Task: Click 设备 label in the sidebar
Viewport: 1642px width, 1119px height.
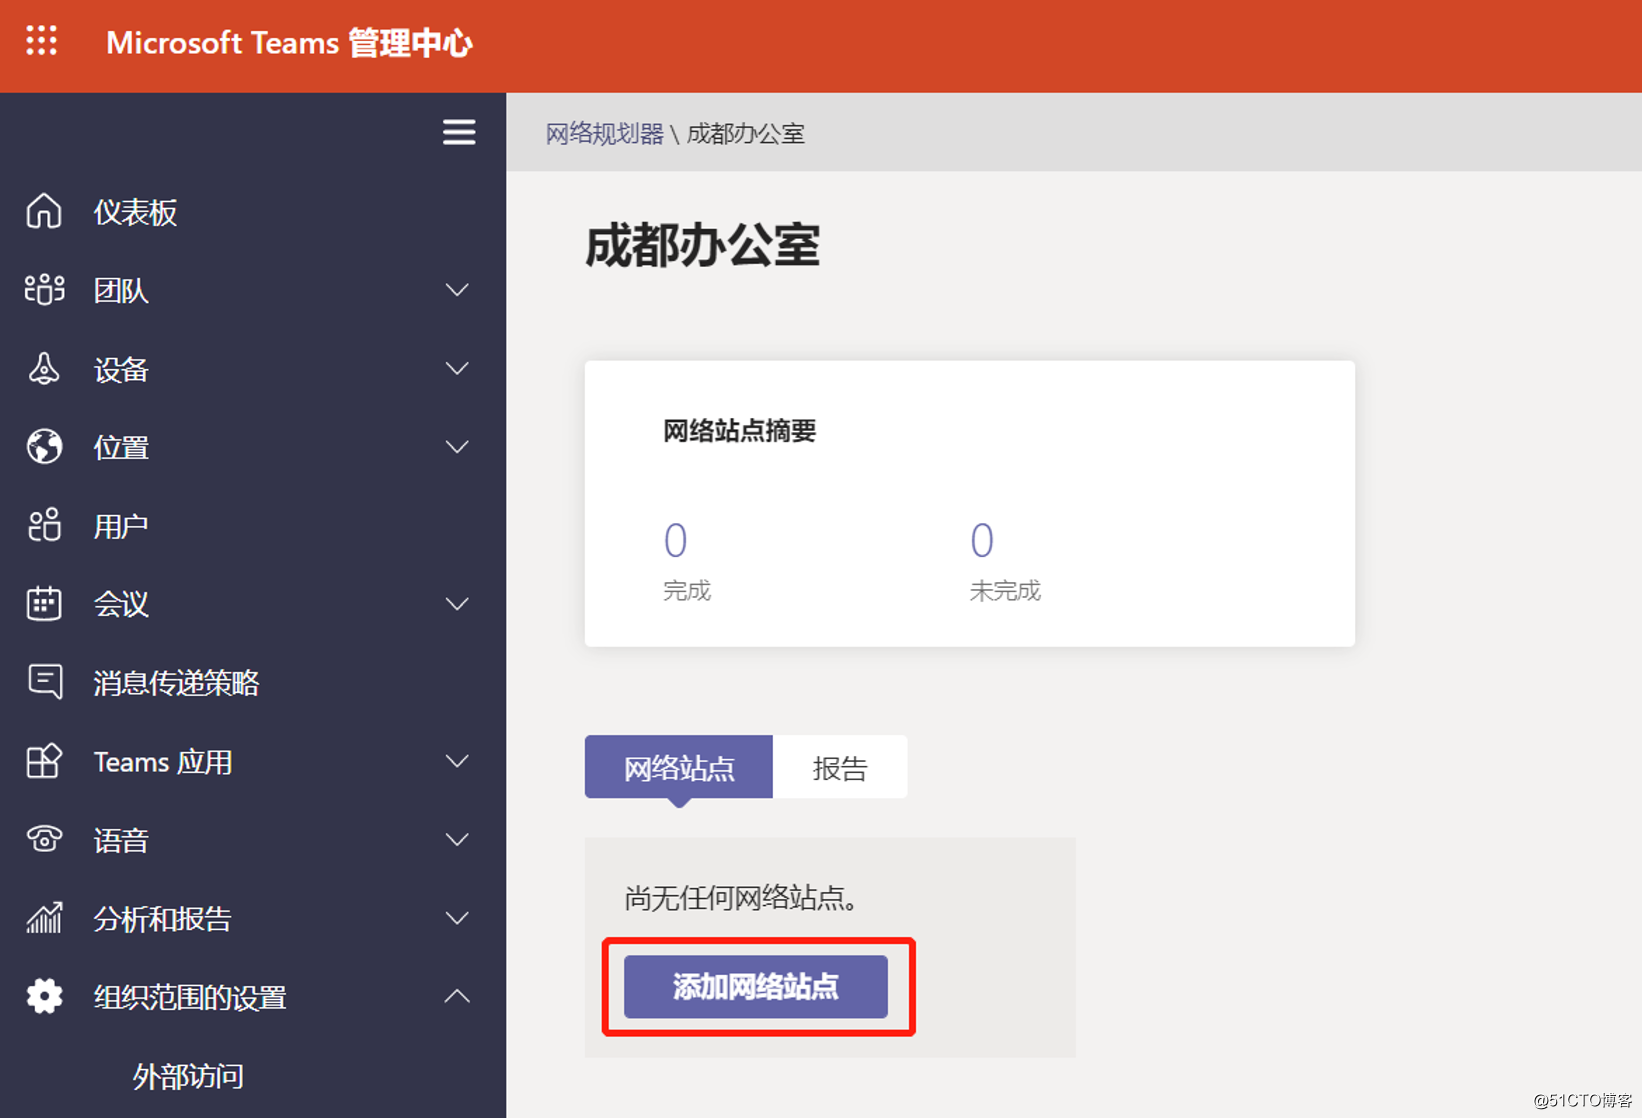Action: click(x=121, y=370)
